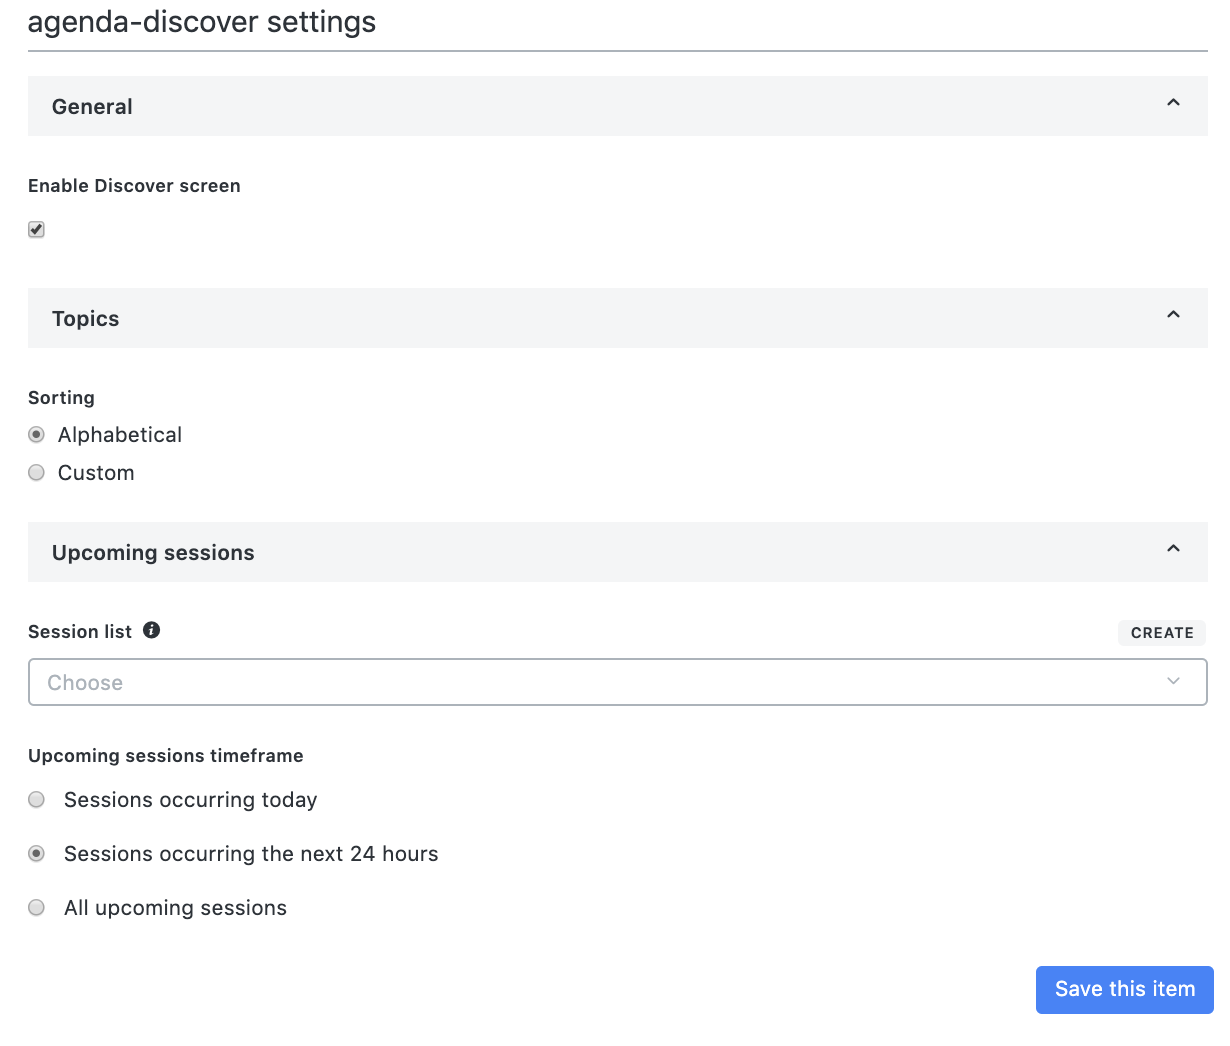Select Sessions occurring today
This screenshot has width=1230, height=1046.
tap(37, 800)
